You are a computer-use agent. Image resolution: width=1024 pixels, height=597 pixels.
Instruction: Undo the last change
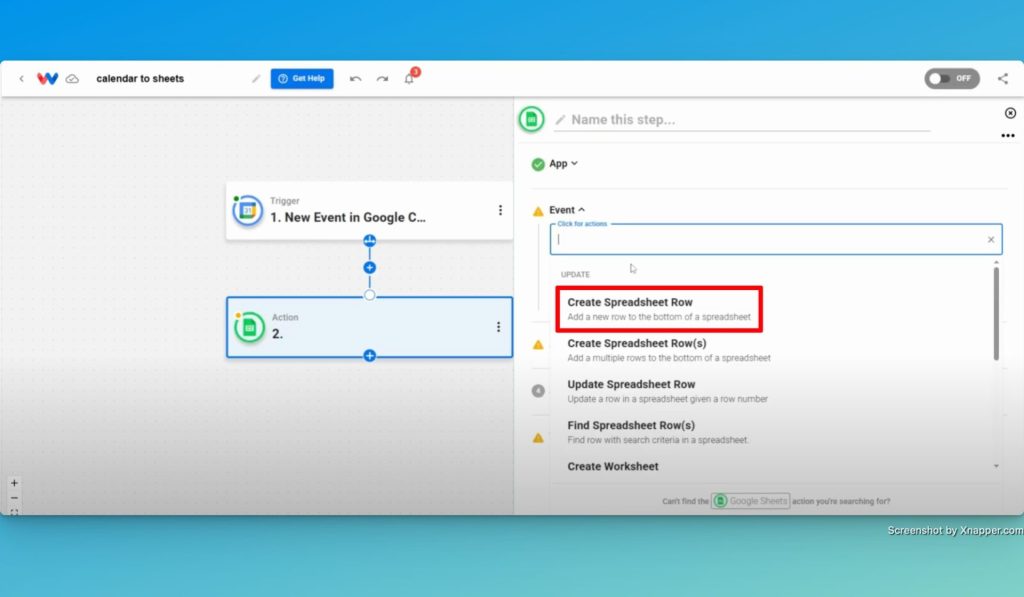(x=355, y=79)
